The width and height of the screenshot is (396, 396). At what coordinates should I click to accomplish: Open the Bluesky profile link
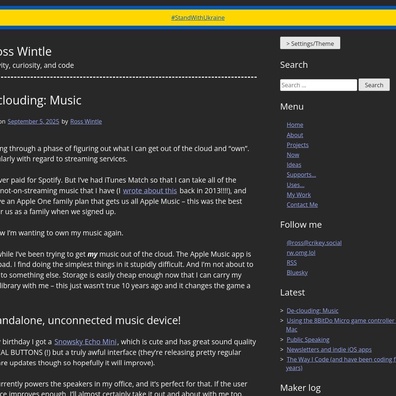click(x=297, y=273)
